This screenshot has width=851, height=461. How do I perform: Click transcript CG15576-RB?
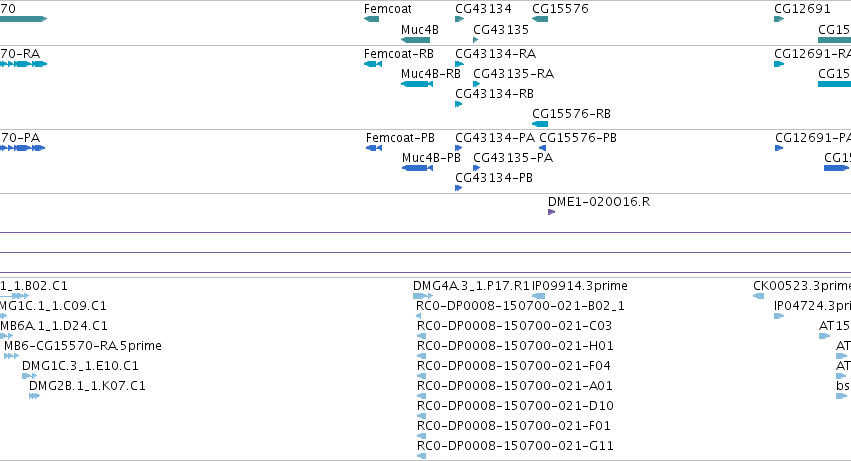click(571, 114)
